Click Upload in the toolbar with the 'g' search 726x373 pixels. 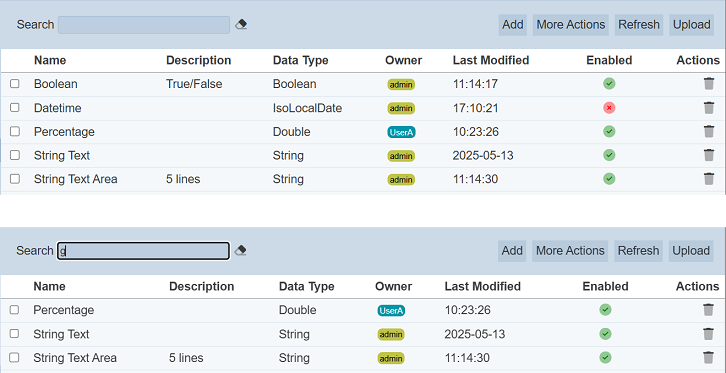[x=691, y=251]
